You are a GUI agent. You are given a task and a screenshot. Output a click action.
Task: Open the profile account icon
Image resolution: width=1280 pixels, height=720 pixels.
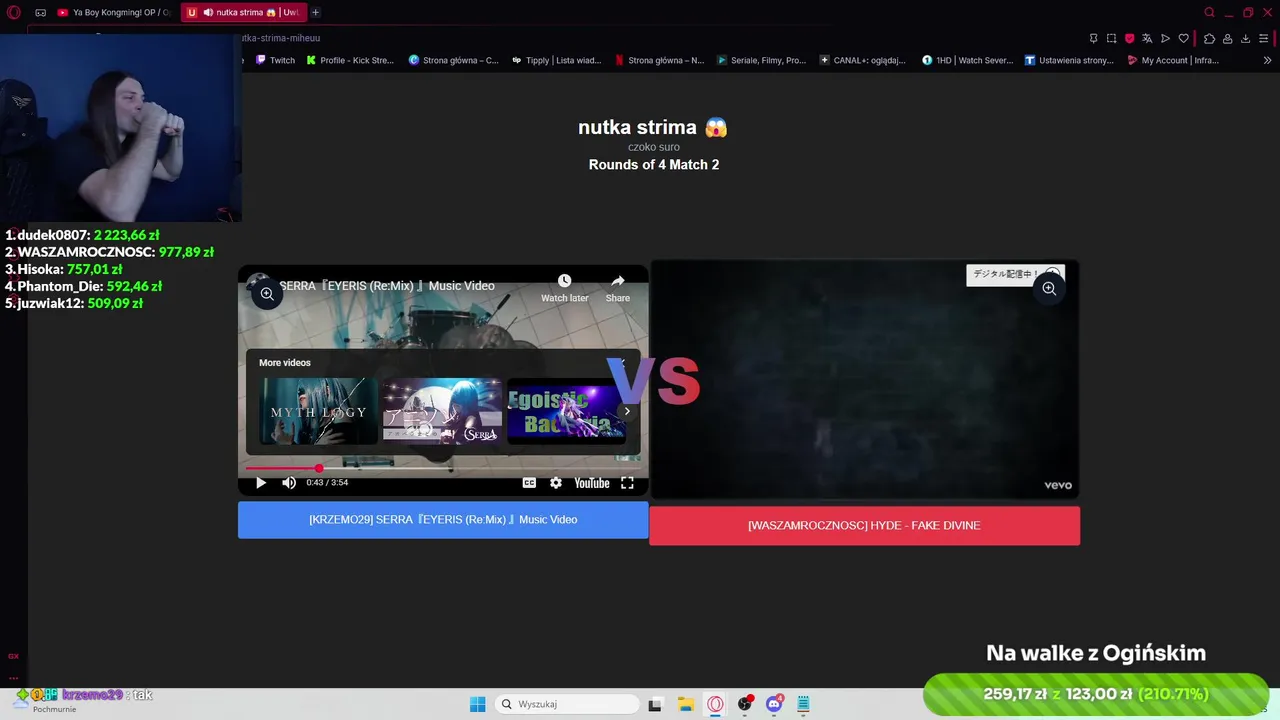[x=1227, y=38]
